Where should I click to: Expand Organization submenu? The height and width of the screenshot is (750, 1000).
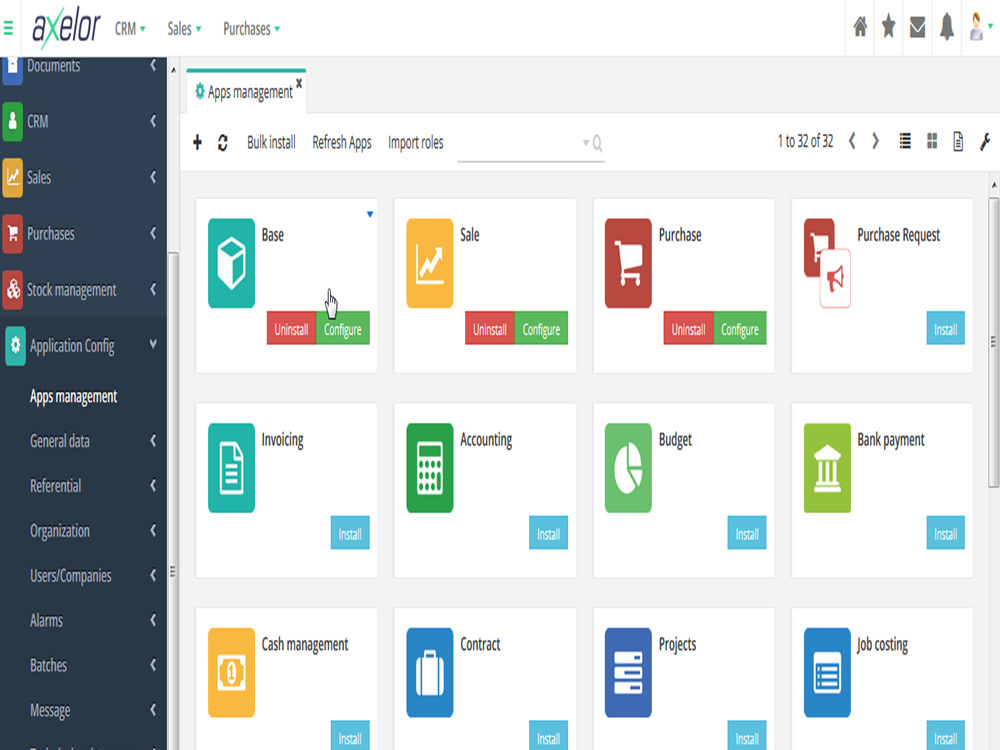pyautogui.click(x=153, y=530)
